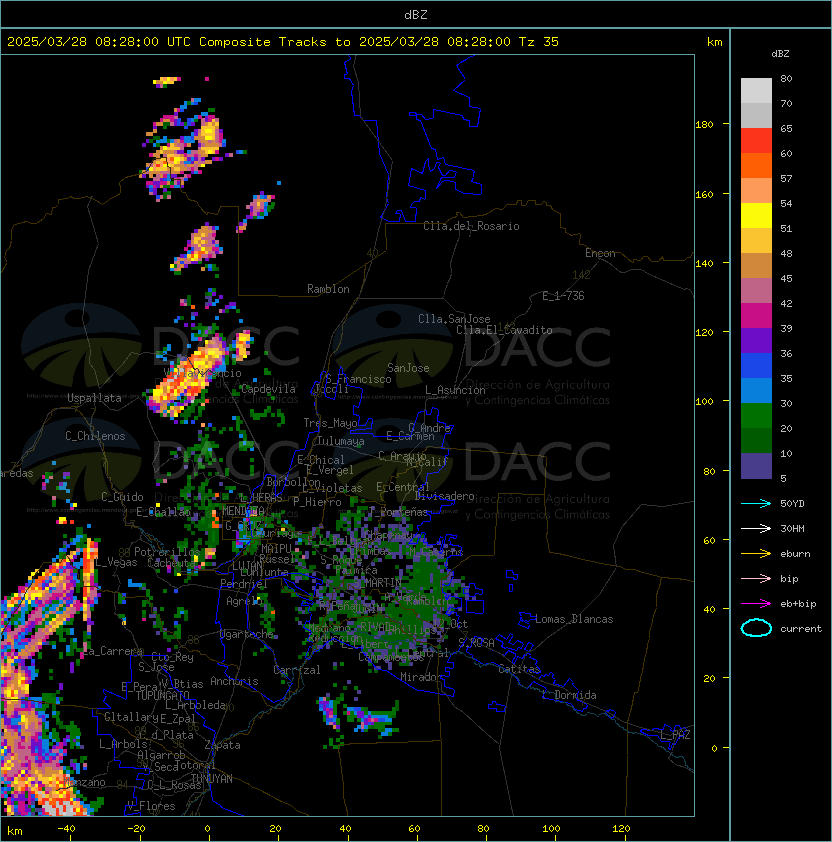Click the 'Uspallata' map label
Image resolution: width=832 pixels, height=842 pixels.
click(94, 398)
